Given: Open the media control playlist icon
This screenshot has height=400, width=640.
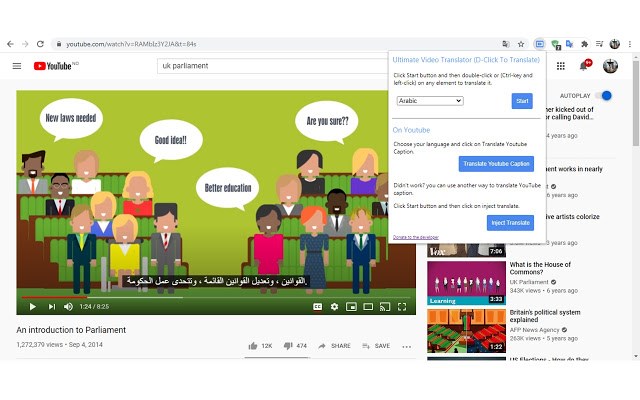Looking at the screenshot, I should pos(599,44).
